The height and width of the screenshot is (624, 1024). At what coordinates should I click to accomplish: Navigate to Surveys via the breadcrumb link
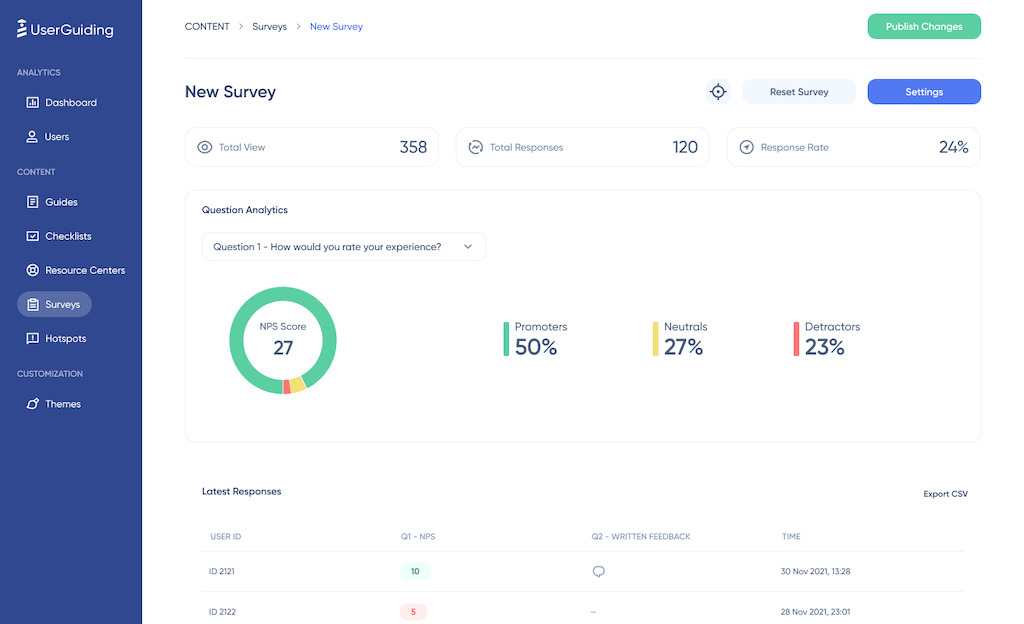click(269, 26)
